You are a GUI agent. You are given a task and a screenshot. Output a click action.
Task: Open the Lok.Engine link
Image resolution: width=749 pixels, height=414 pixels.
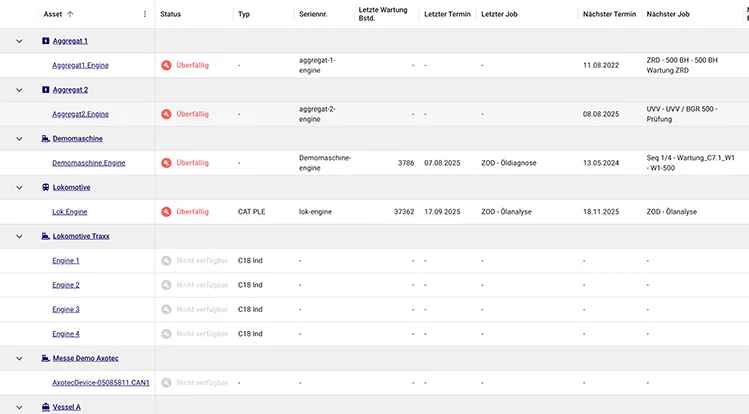point(69,212)
